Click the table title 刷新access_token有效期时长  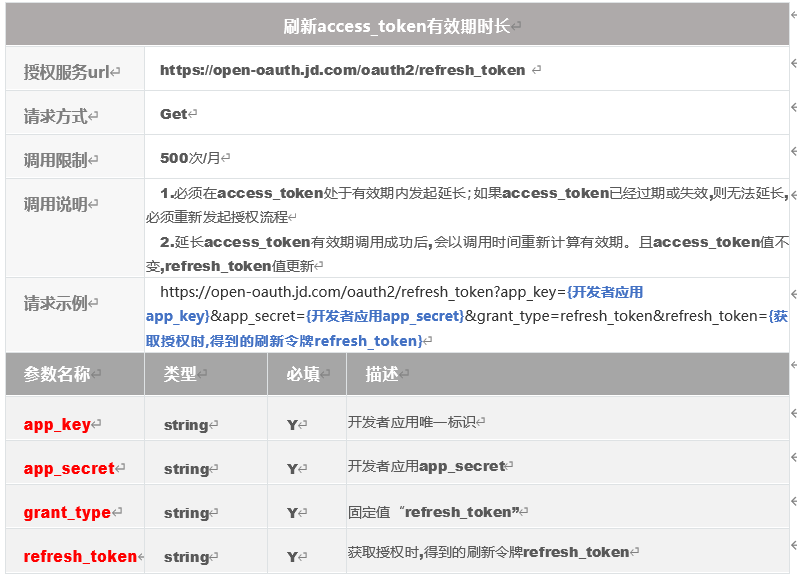[396, 26]
